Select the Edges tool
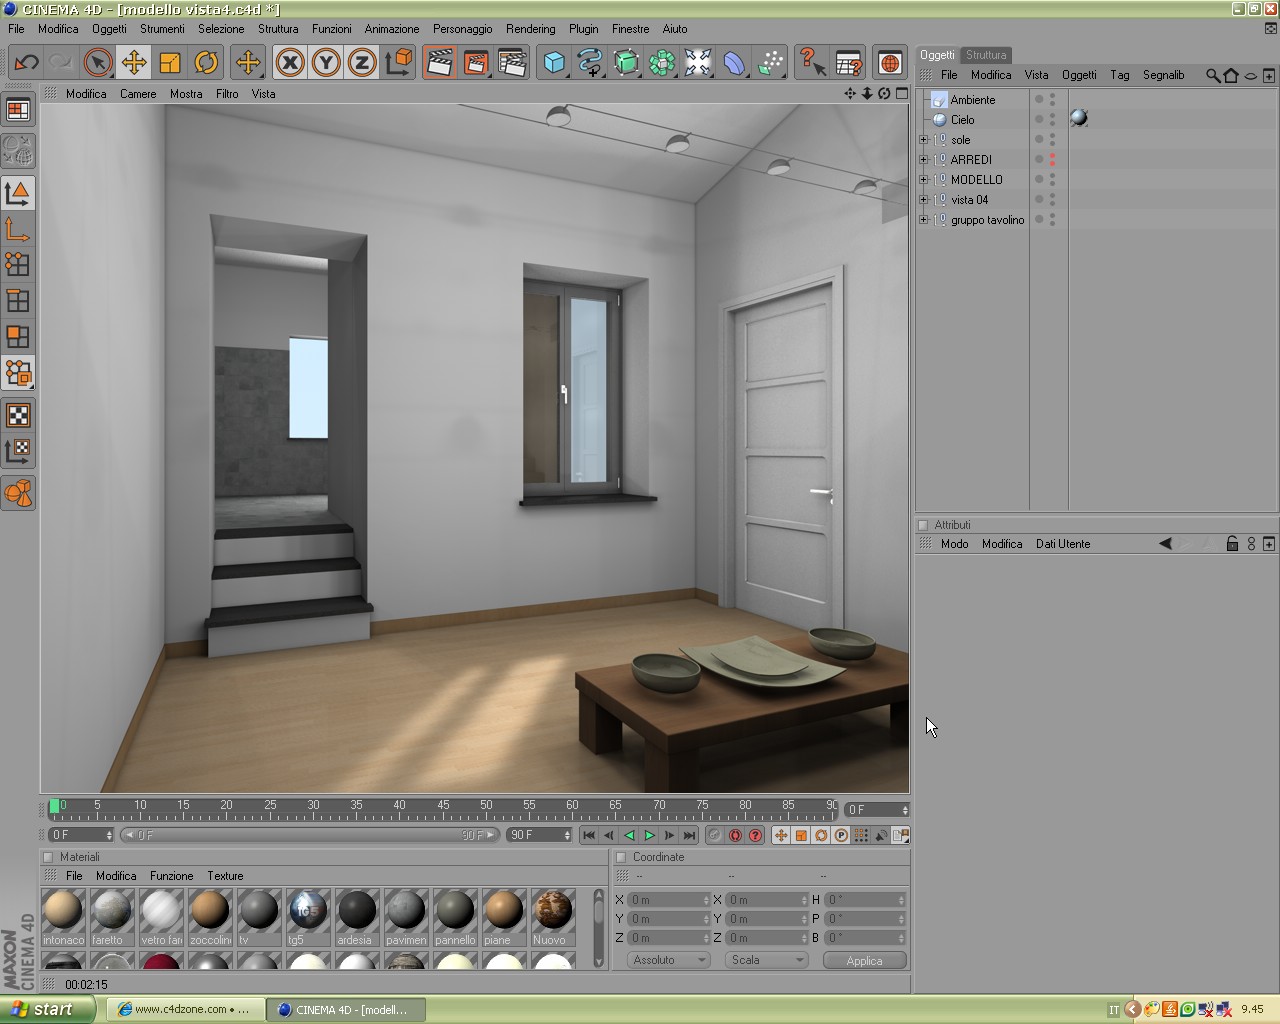This screenshot has width=1280, height=1024. (x=18, y=301)
